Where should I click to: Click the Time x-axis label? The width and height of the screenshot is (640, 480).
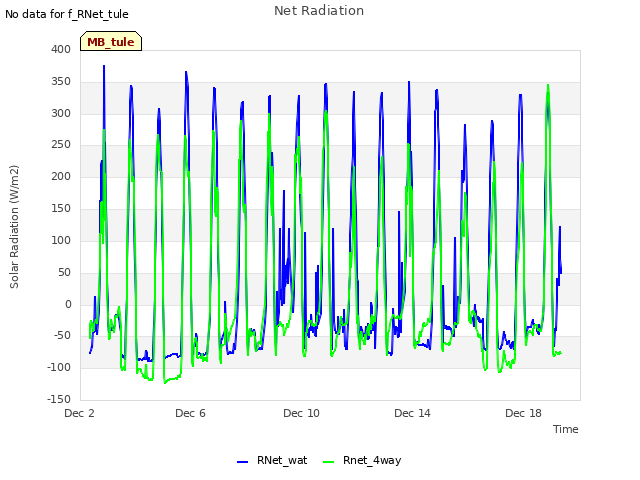[566, 429]
